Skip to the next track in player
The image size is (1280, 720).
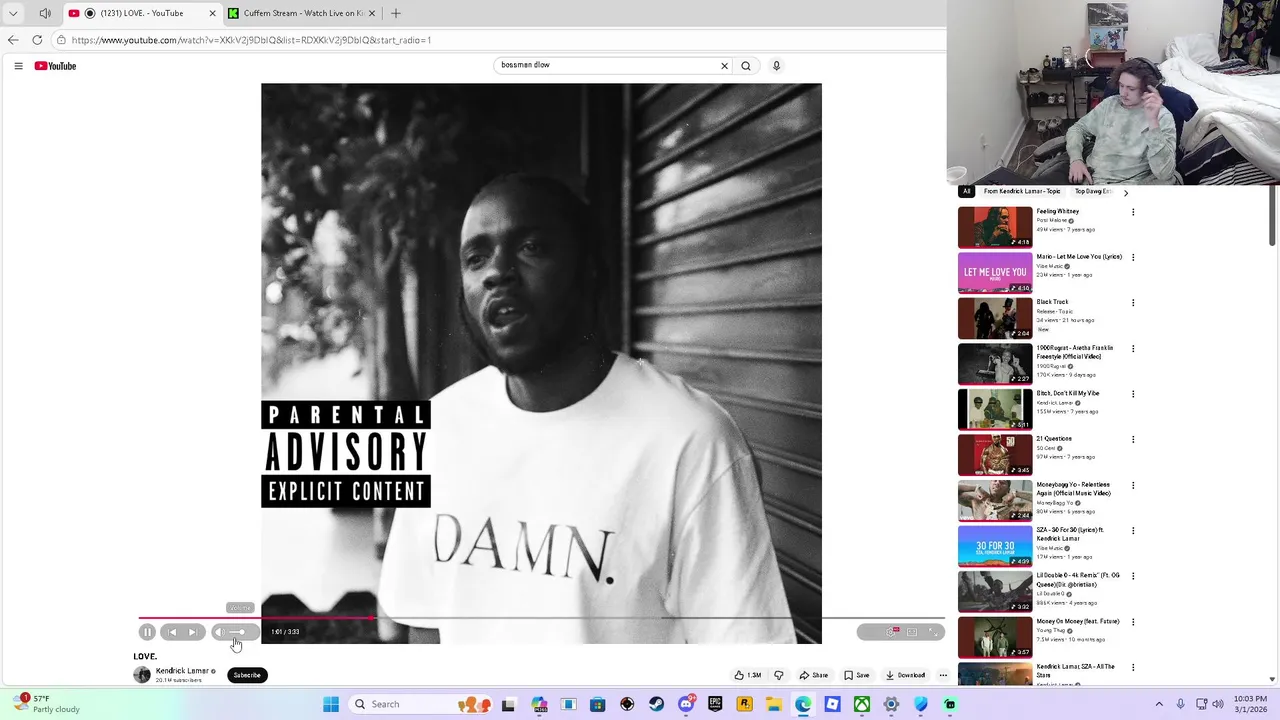193,632
